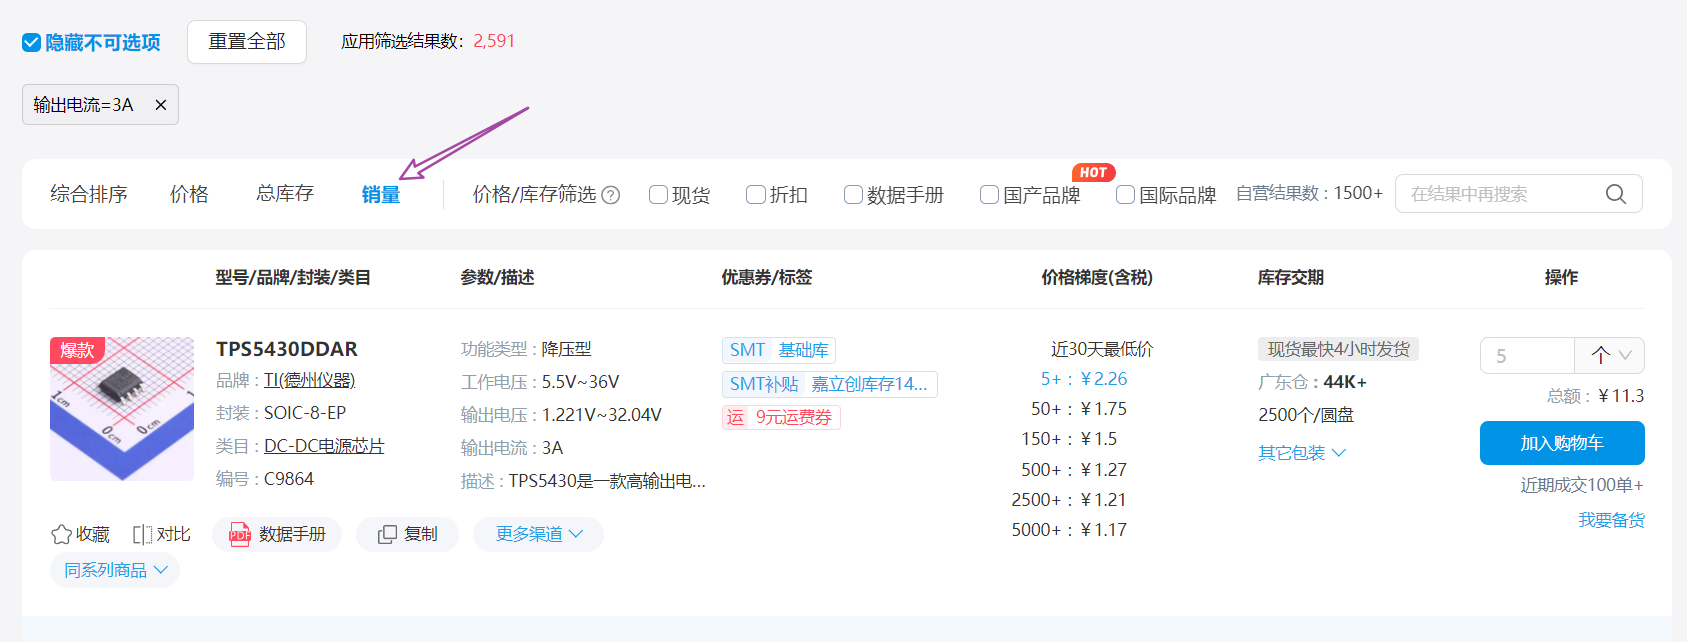
Task: Click the search magnifier icon in results
Action: point(1615,194)
